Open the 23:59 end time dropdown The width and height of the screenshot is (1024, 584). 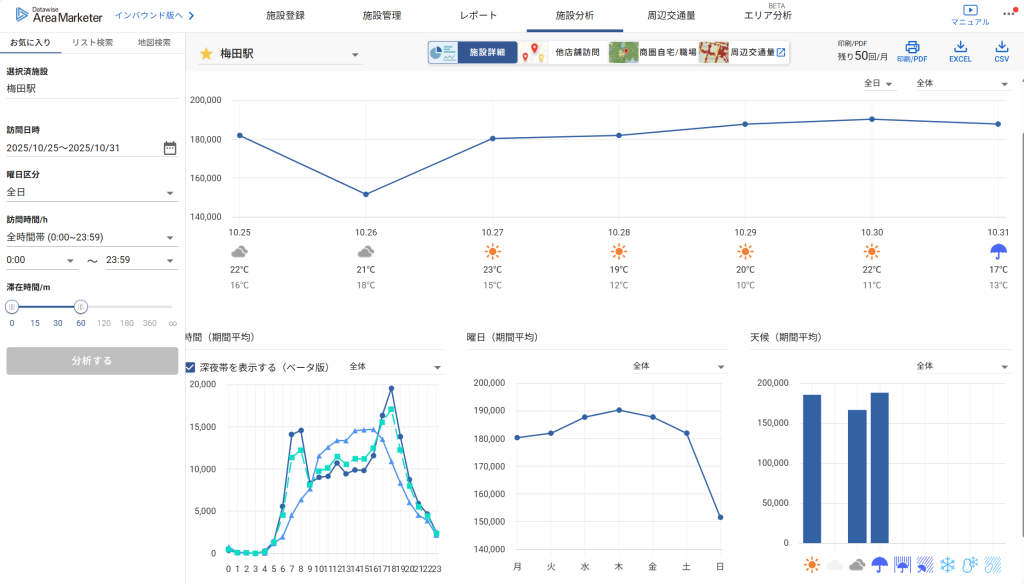(x=170, y=261)
